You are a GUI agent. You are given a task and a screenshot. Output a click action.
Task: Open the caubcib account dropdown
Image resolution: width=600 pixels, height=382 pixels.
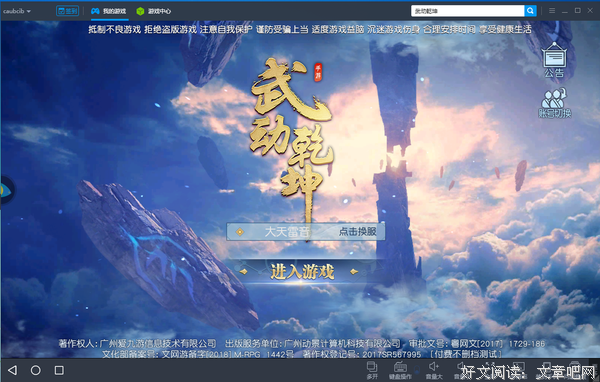tap(17, 11)
